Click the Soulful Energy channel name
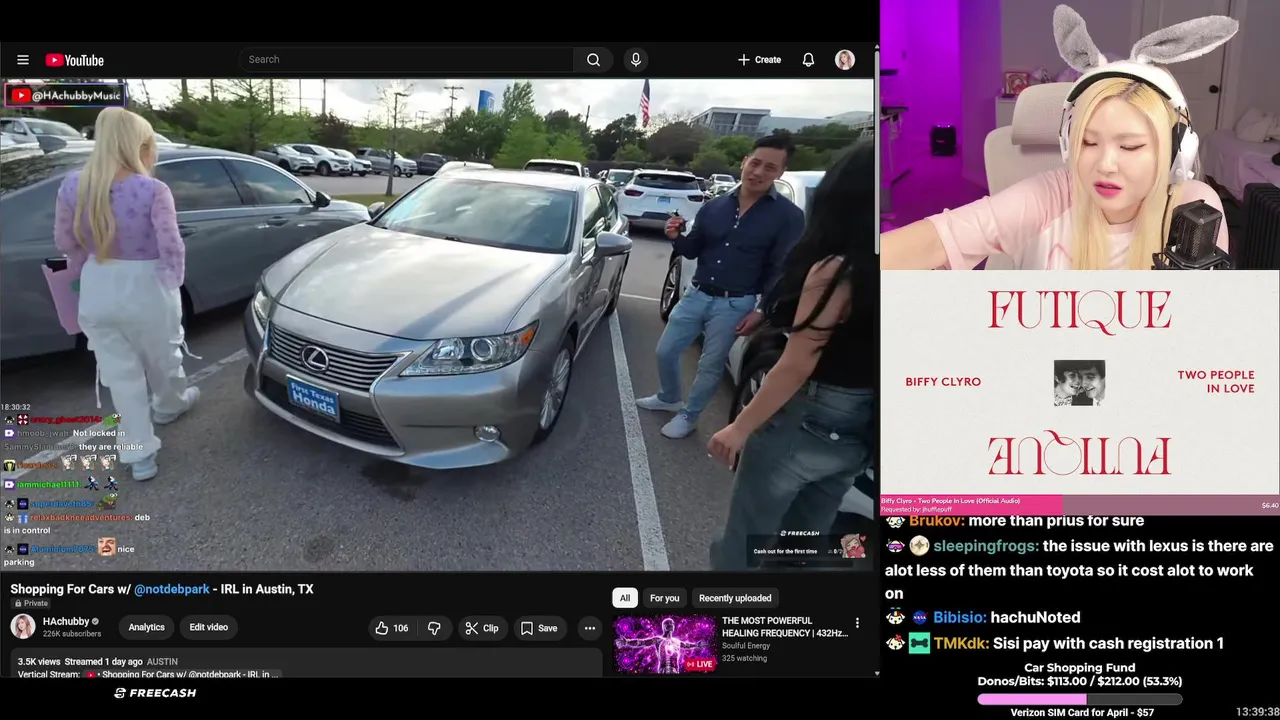1280x720 pixels. click(748, 646)
